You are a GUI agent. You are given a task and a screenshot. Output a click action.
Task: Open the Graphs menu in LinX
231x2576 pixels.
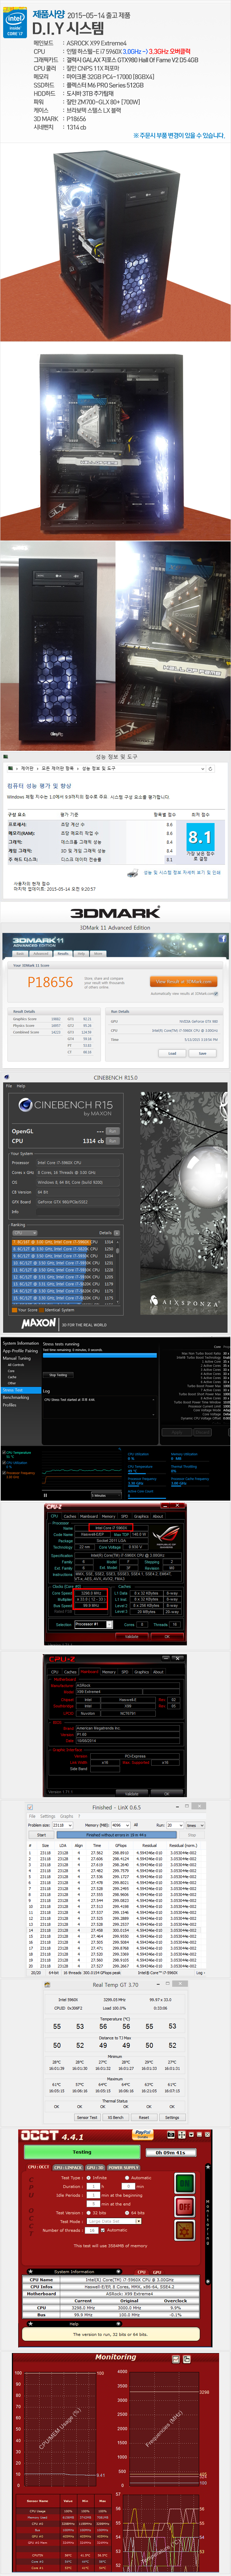(x=66, y=1816)
